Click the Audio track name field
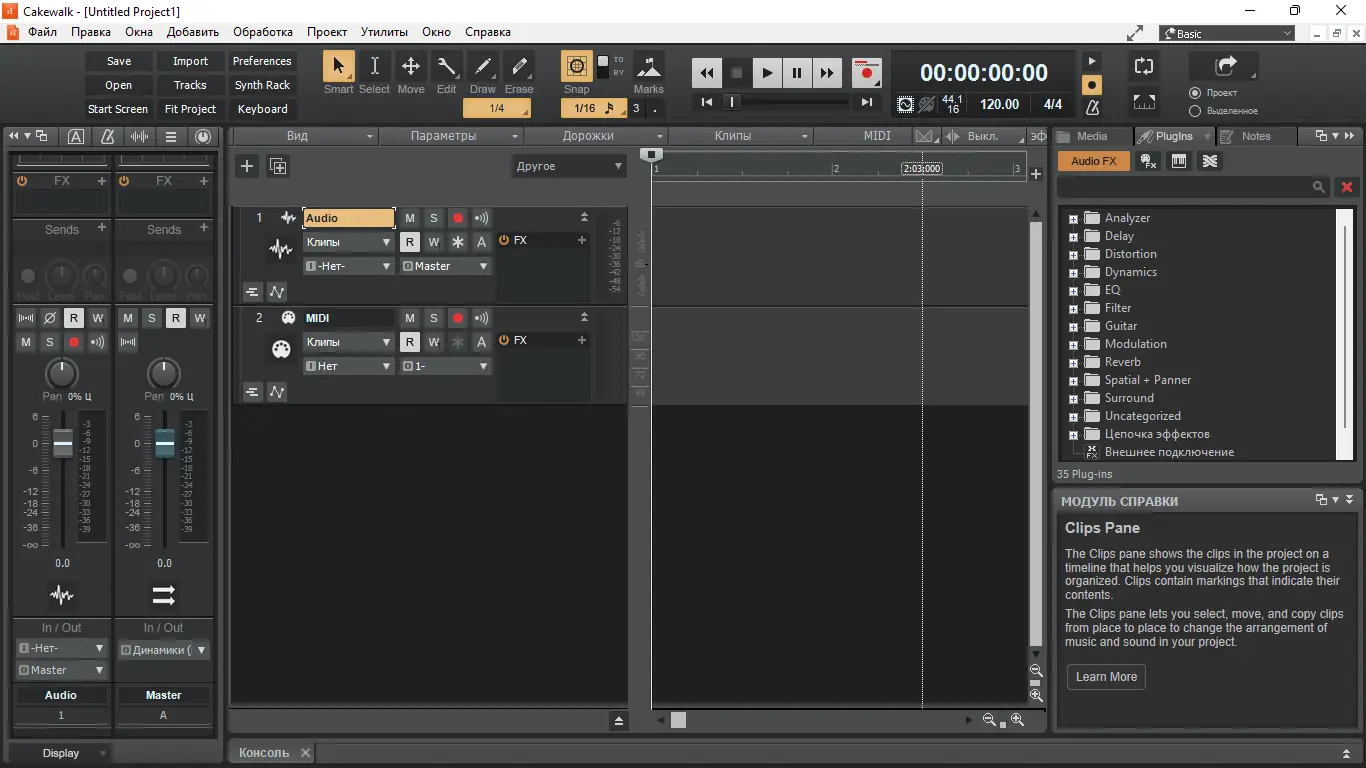 (349, 218)
